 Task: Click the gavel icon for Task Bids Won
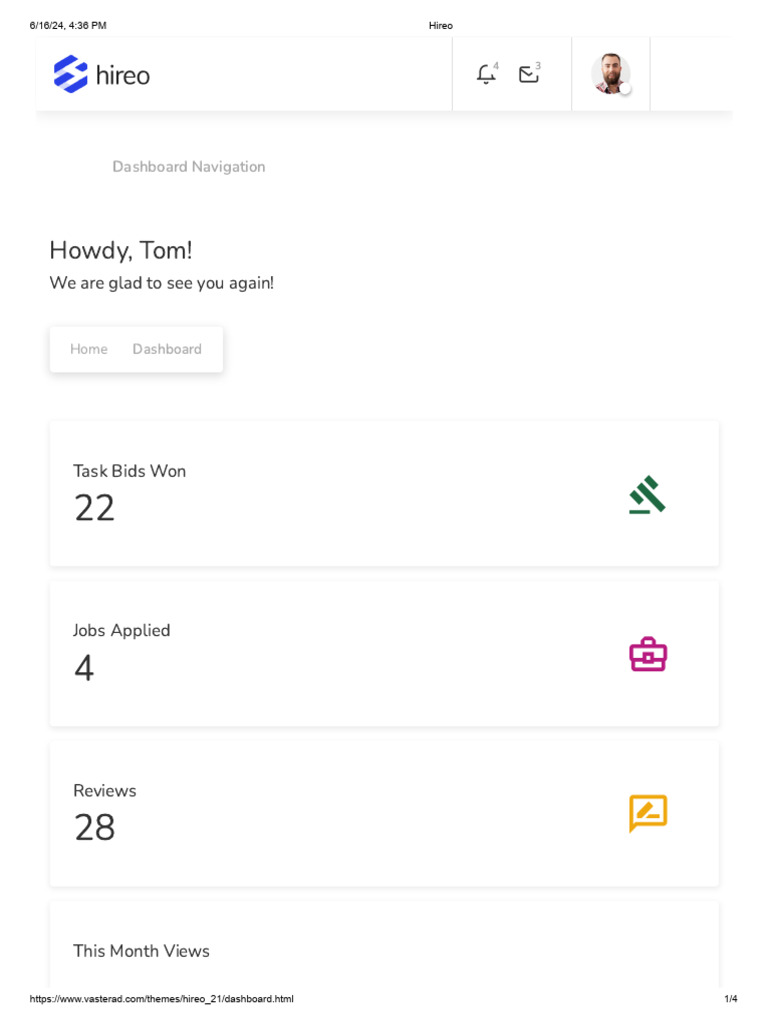(x=647, y=495)
